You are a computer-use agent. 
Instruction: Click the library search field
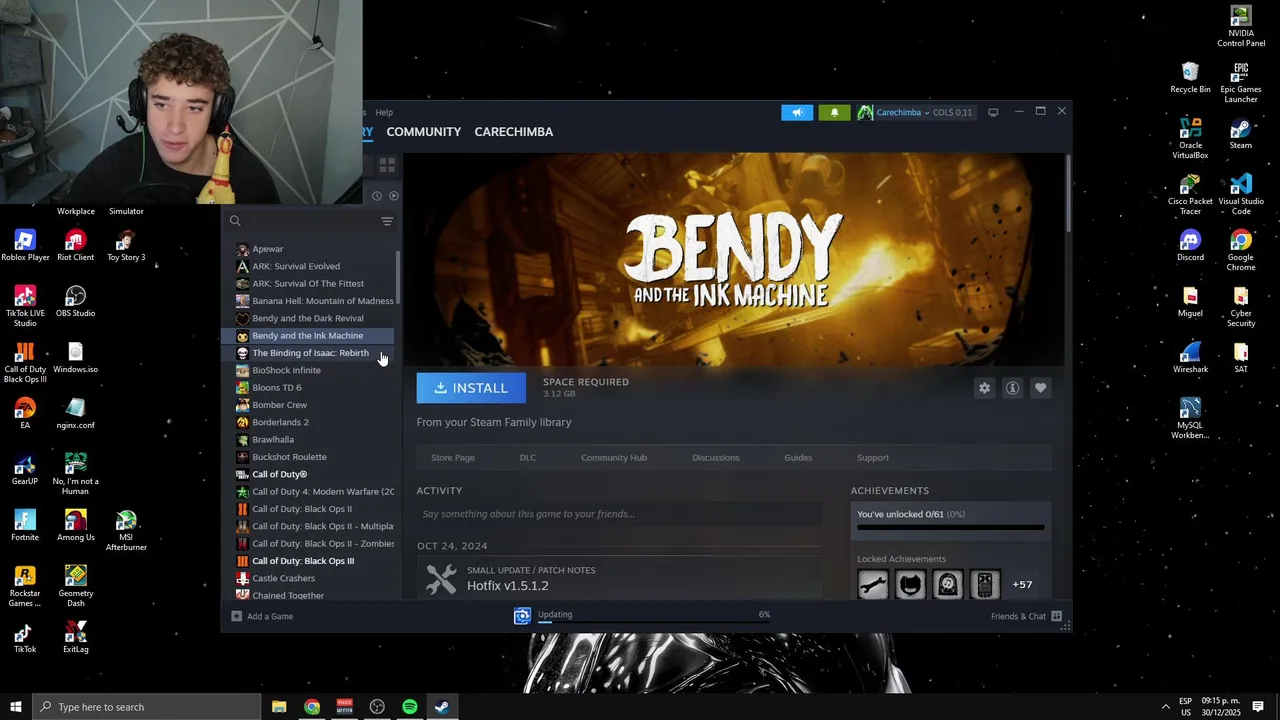pyautogui.click(x=303, y=221)
